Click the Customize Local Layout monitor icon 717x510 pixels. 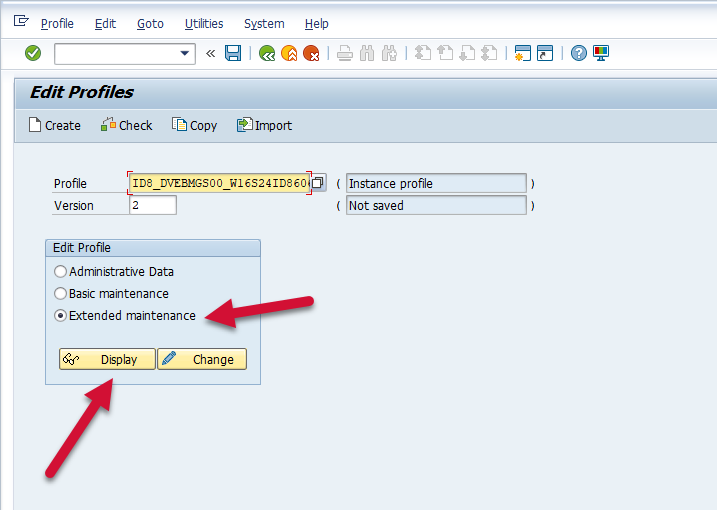tap(601, 53)
